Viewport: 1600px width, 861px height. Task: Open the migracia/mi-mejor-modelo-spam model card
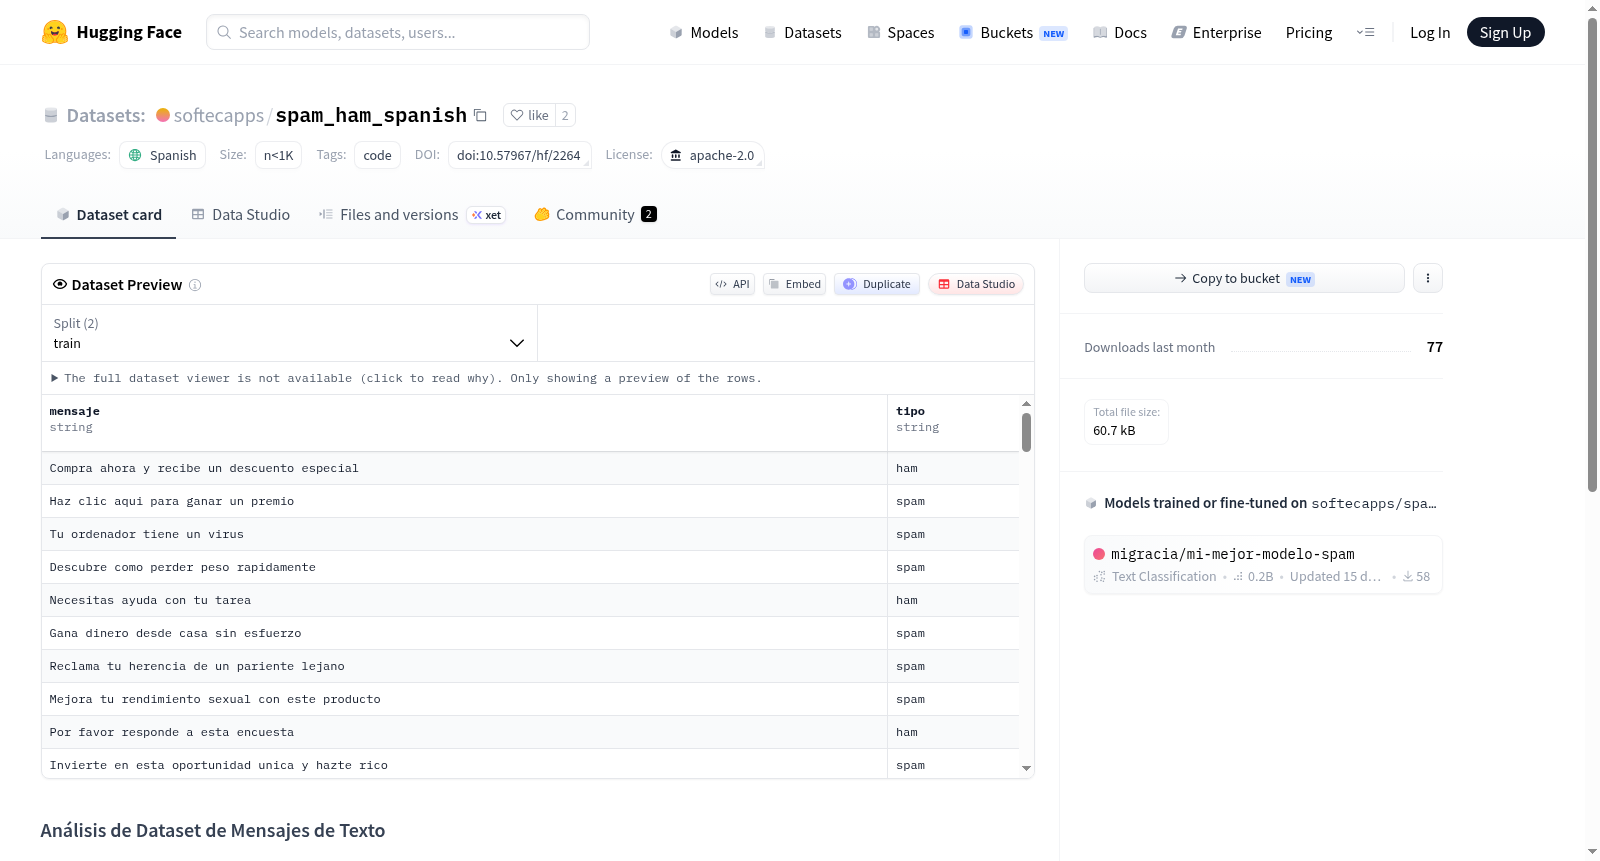pos(1263,565)
